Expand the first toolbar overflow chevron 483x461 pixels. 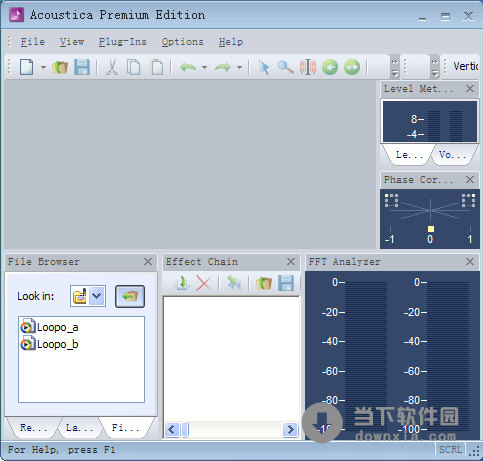395,68
